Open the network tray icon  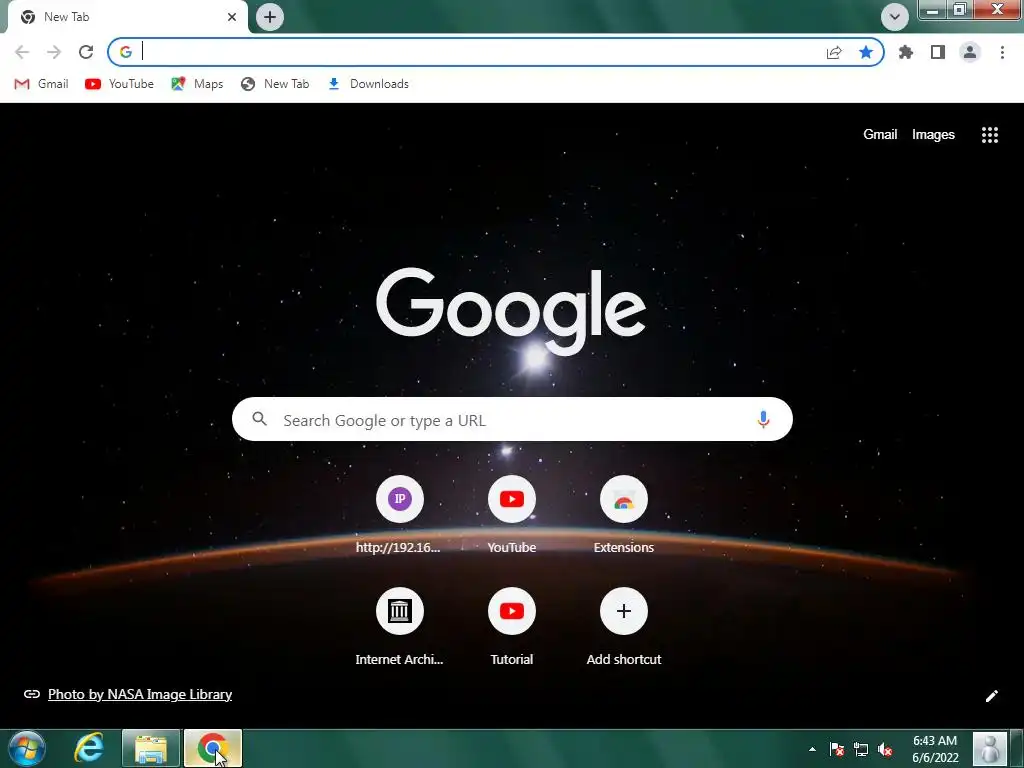[861, 749]
